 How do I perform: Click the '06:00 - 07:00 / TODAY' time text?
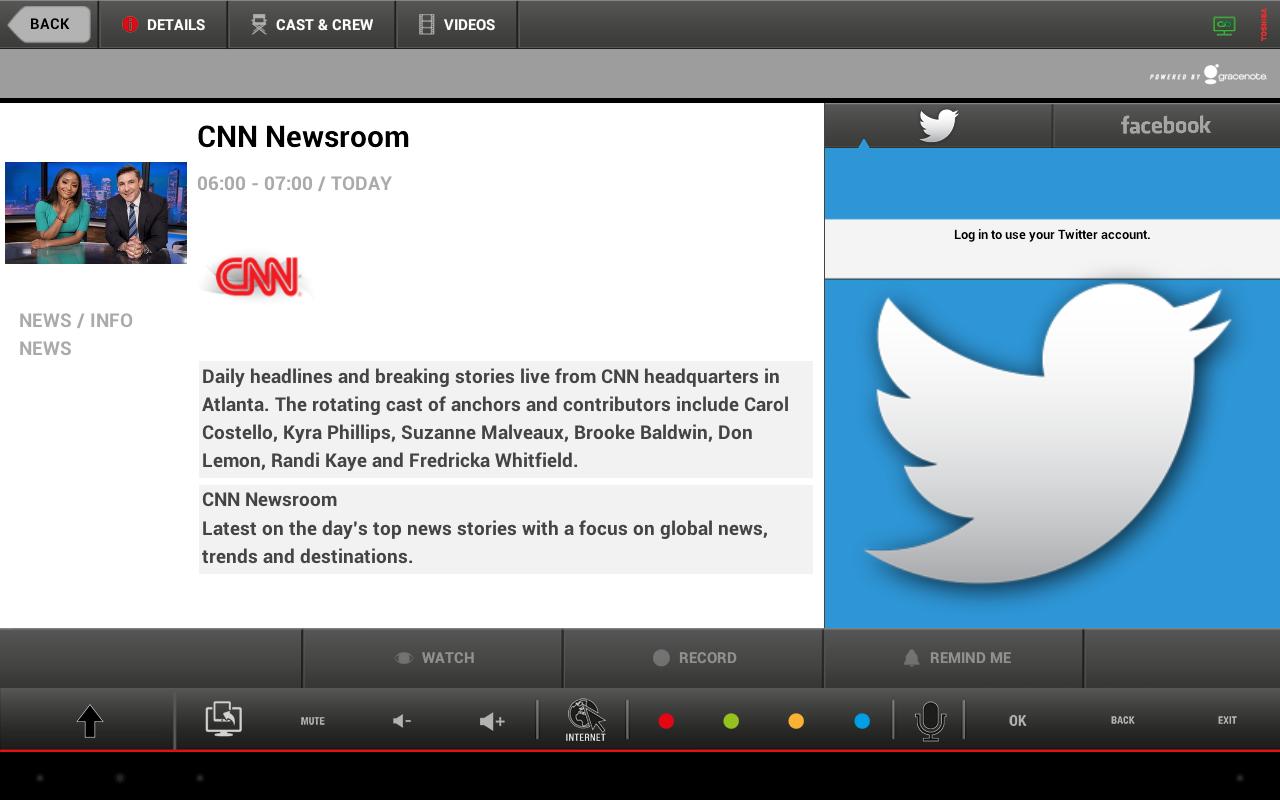(x=294, y=183)
